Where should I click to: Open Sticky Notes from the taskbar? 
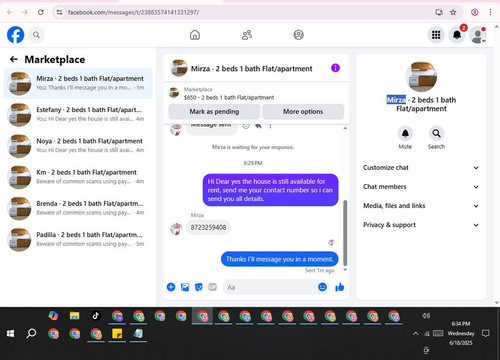[x=117, y=333]
